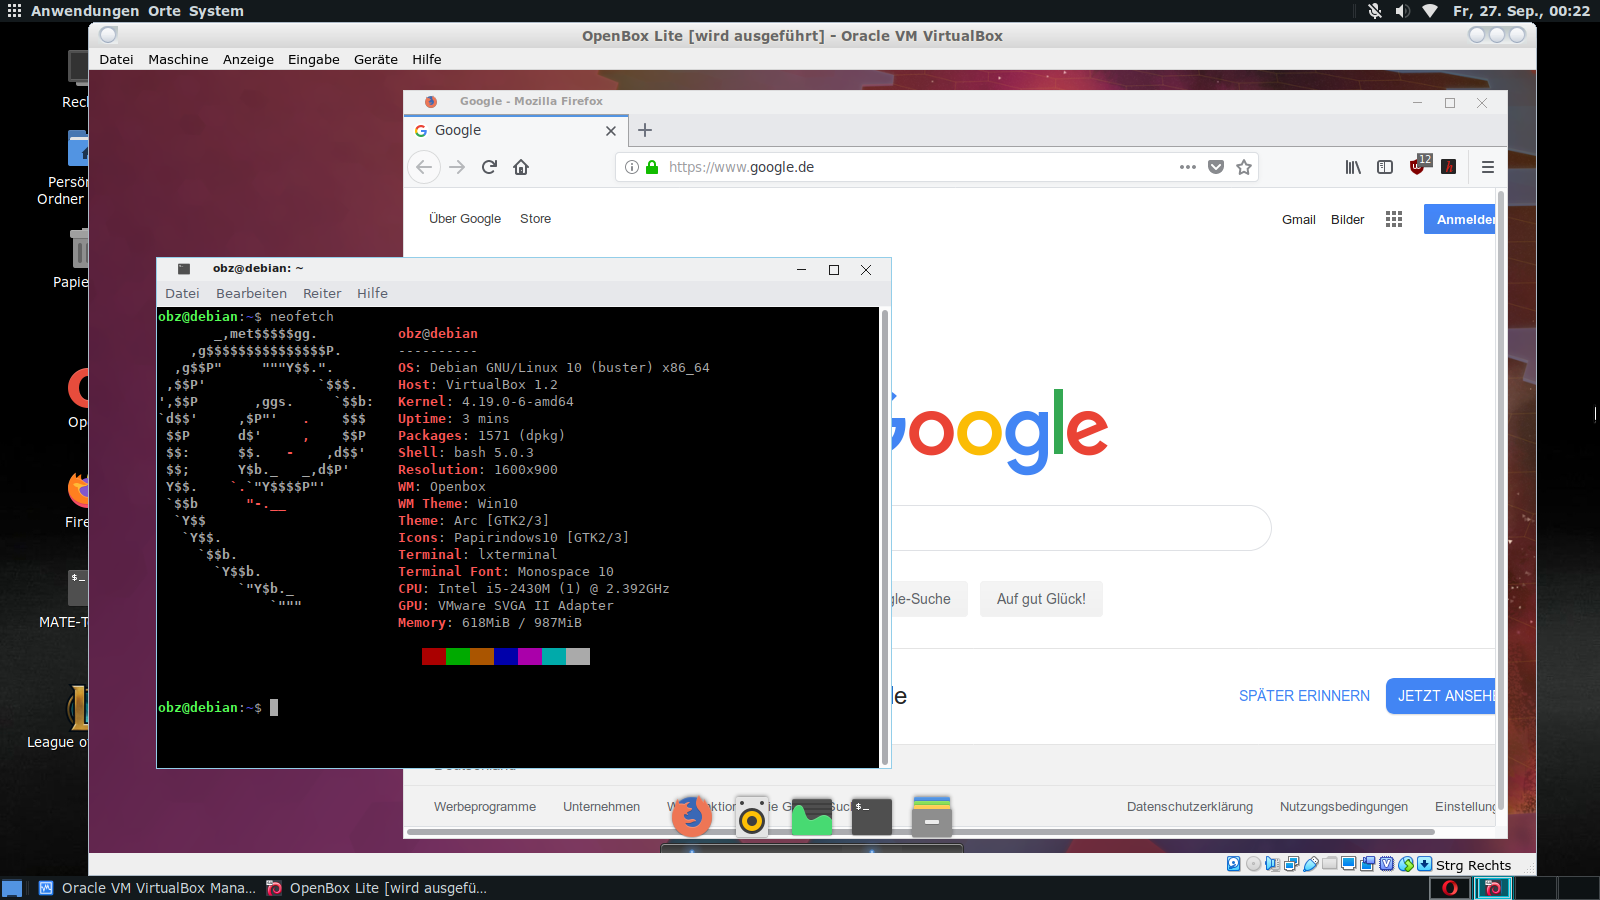The height and width of the screenshot is (900, 1600).
Task: Click VirtualBox shared folders status indicator
Action: point(1329,864)
